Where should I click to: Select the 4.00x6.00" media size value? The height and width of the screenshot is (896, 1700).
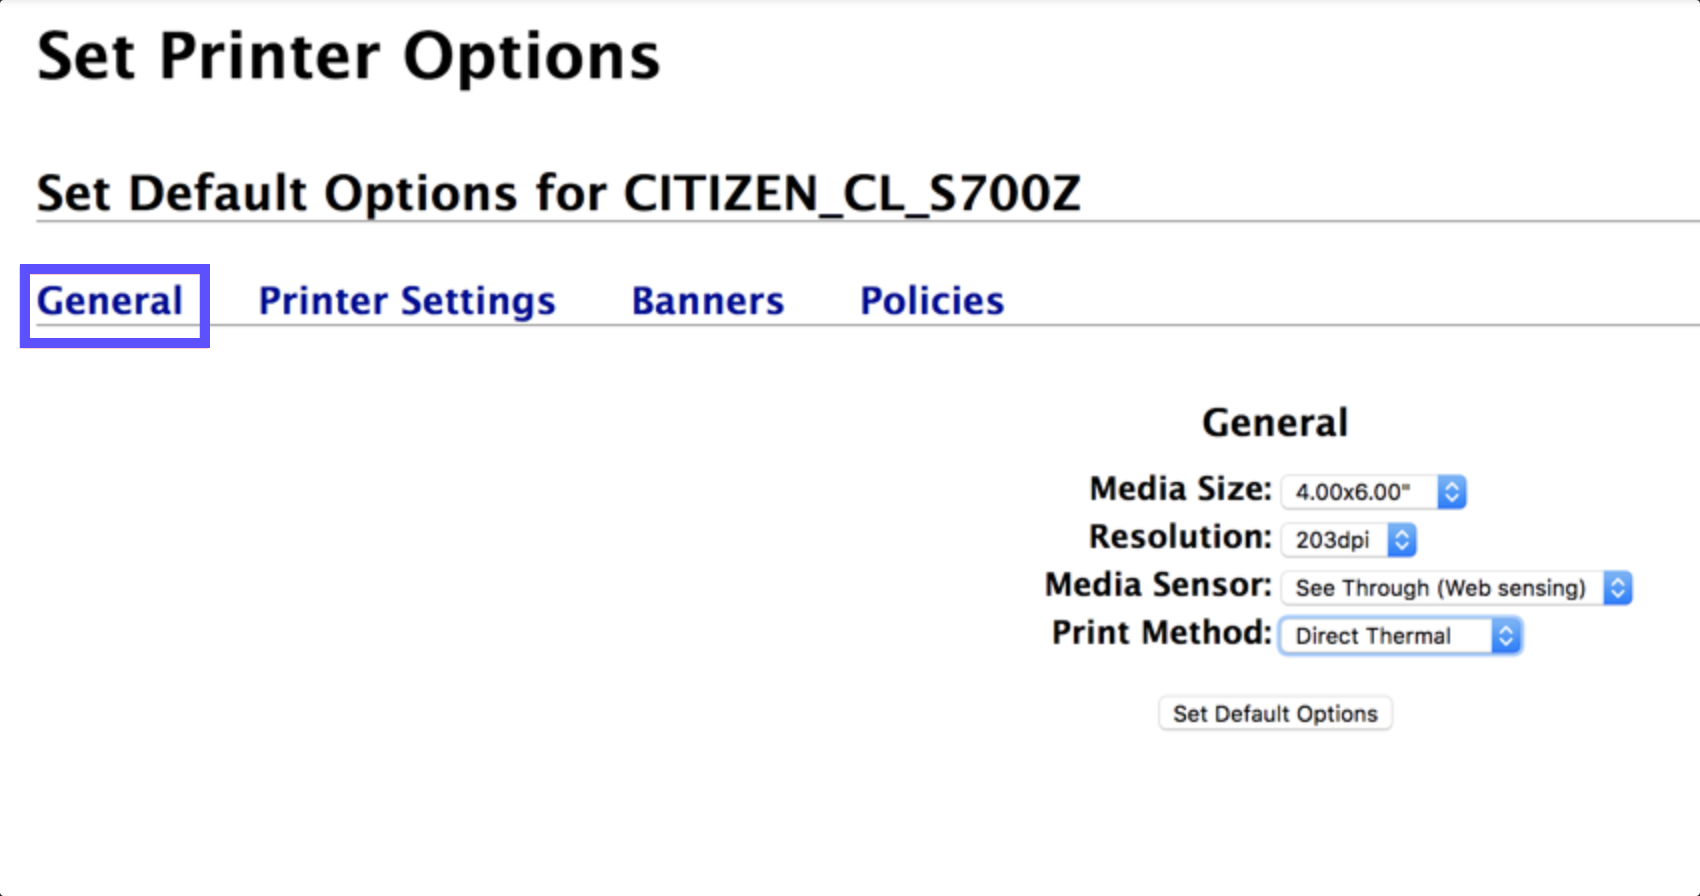[1352, 491]
